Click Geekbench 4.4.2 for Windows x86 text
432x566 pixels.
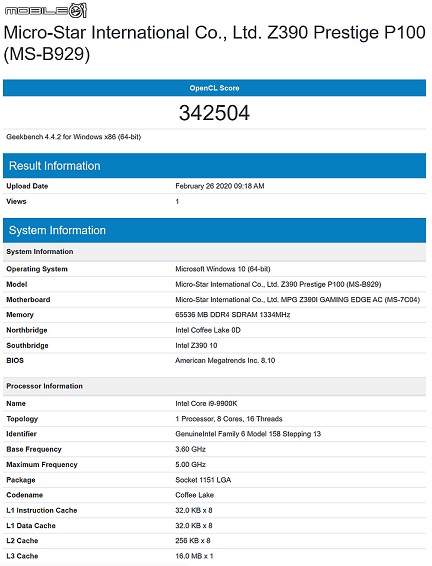coord(74,137)
